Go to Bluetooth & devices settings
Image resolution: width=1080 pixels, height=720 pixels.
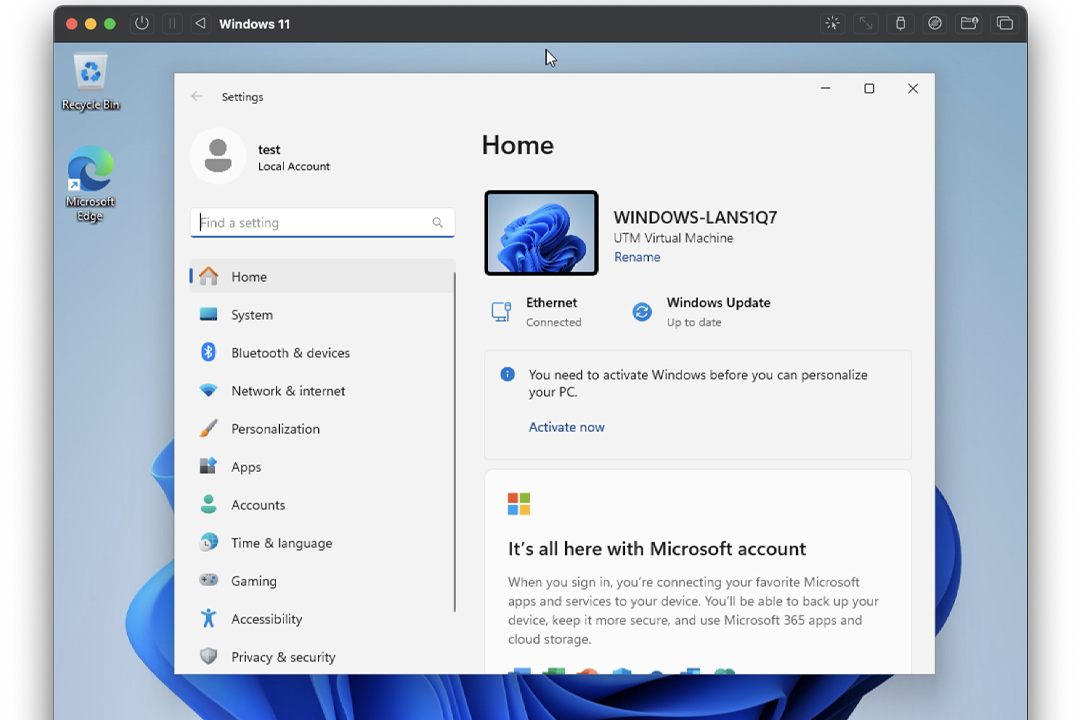(290, 353)
